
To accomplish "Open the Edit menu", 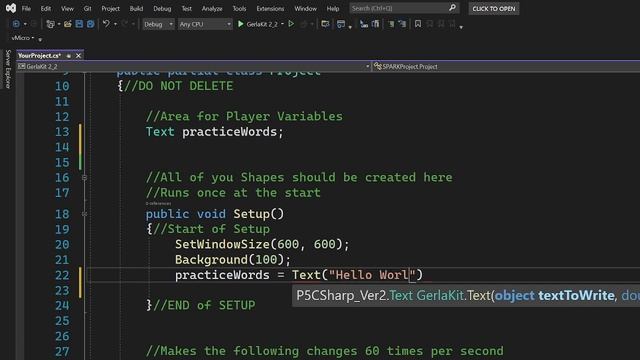I will click(46, 9).
